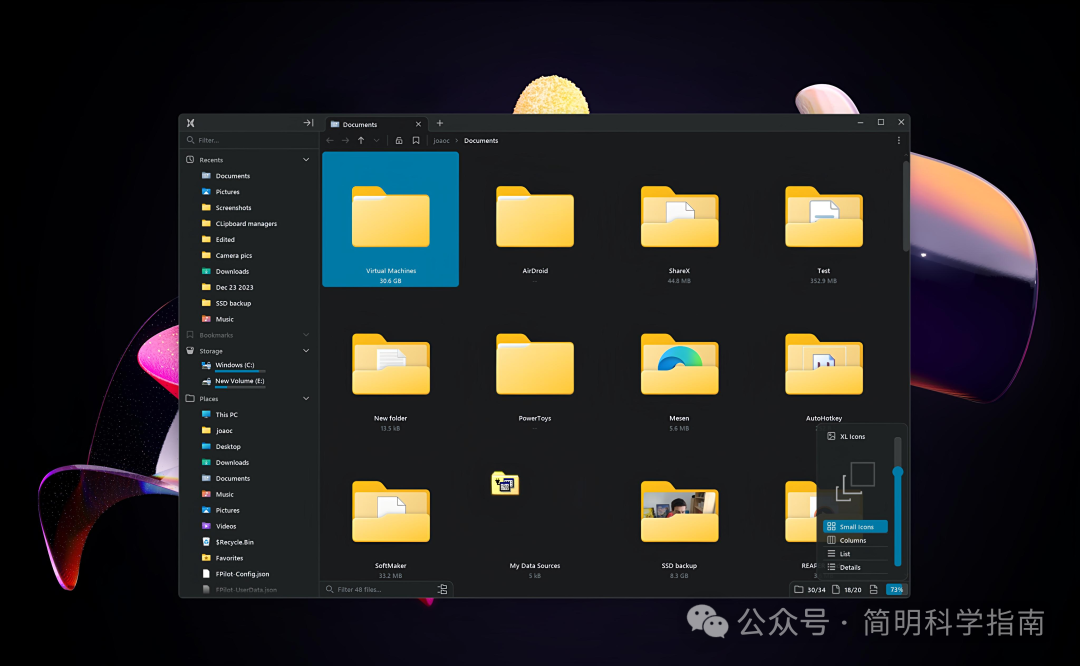Screen dimensions: 1080x666
Task: Click joaoc in the breadcrumb path
Action: [441, 141]
